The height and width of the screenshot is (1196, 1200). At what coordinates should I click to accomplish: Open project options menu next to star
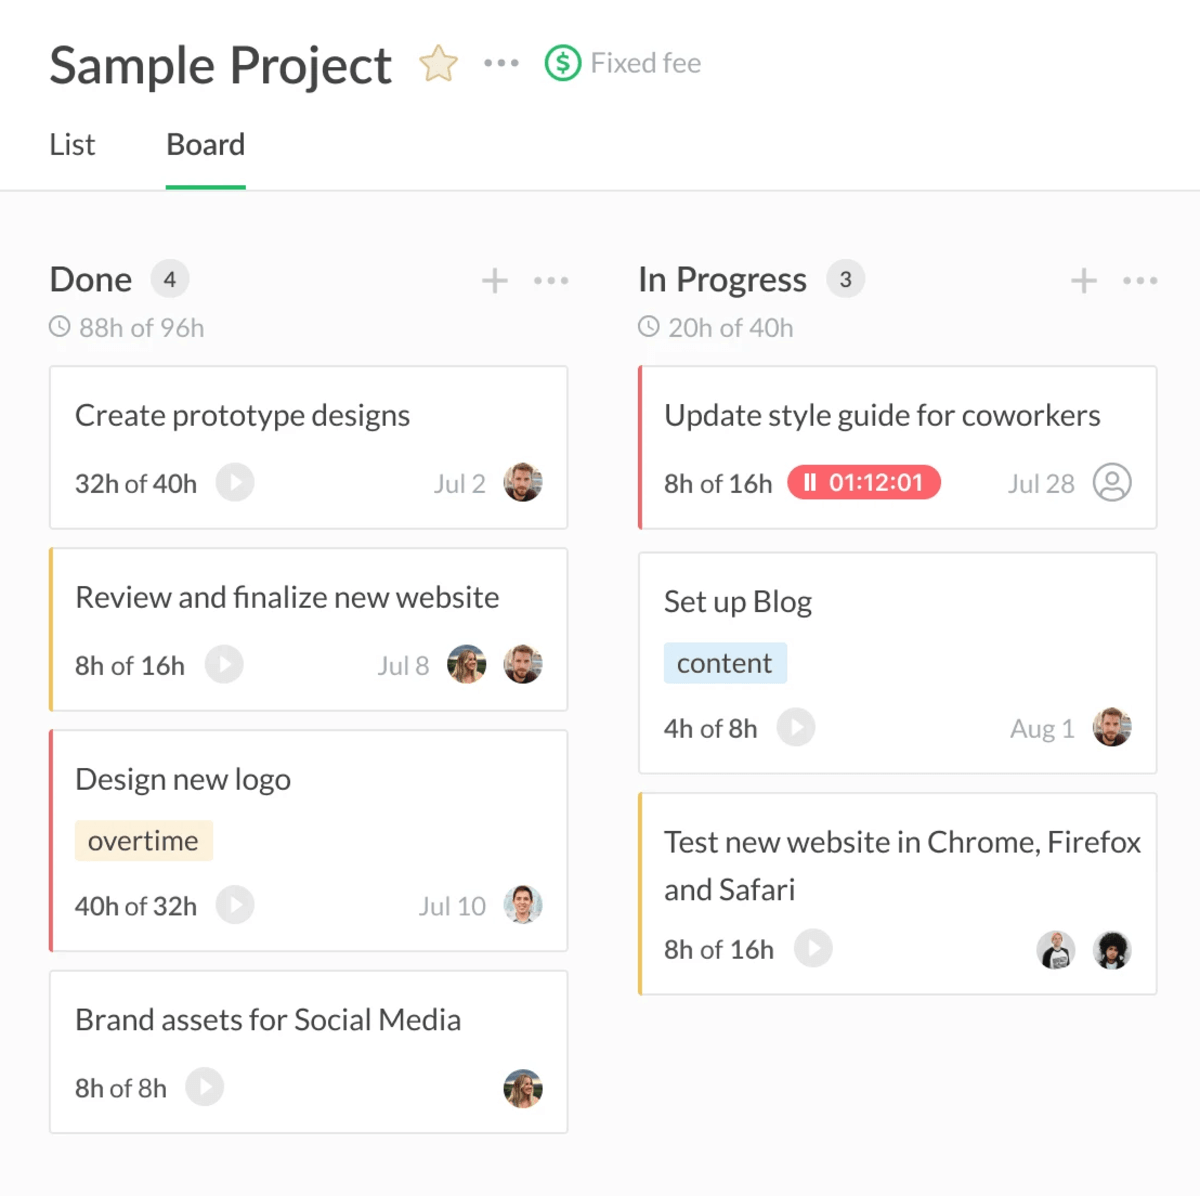pyautogui.click(x=501, y=63)
